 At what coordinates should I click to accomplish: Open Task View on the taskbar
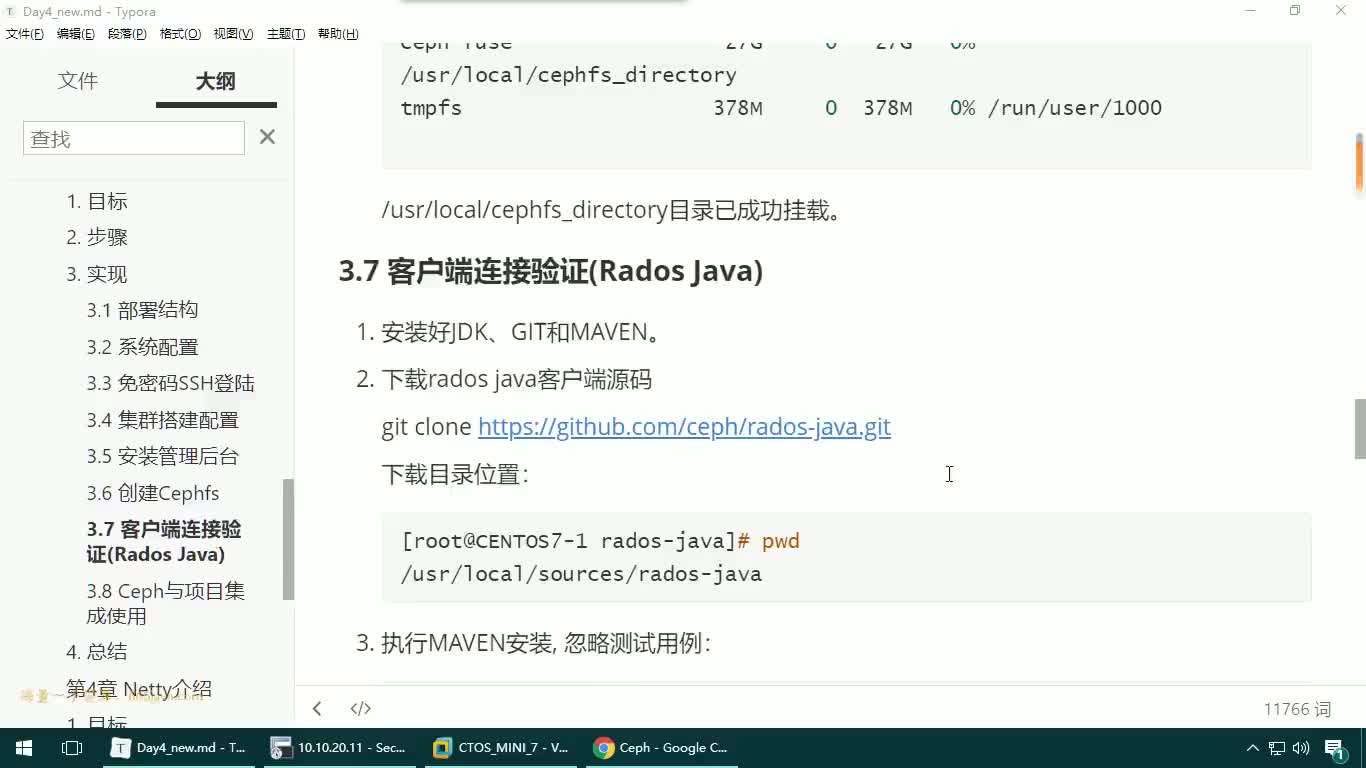pyautogui.click(x=71, y=748)
